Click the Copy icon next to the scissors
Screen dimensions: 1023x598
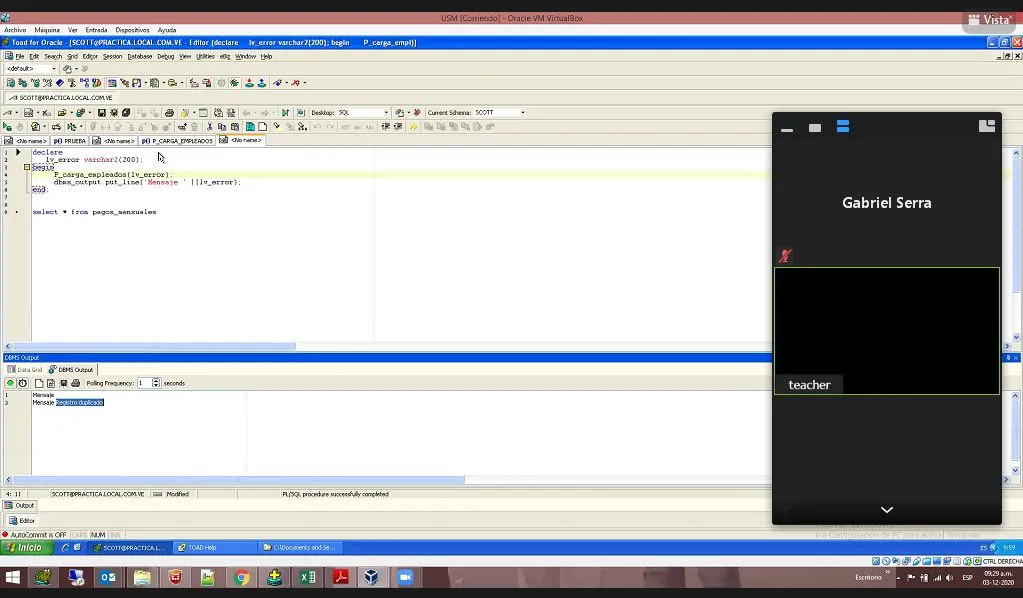pos(222,127)
